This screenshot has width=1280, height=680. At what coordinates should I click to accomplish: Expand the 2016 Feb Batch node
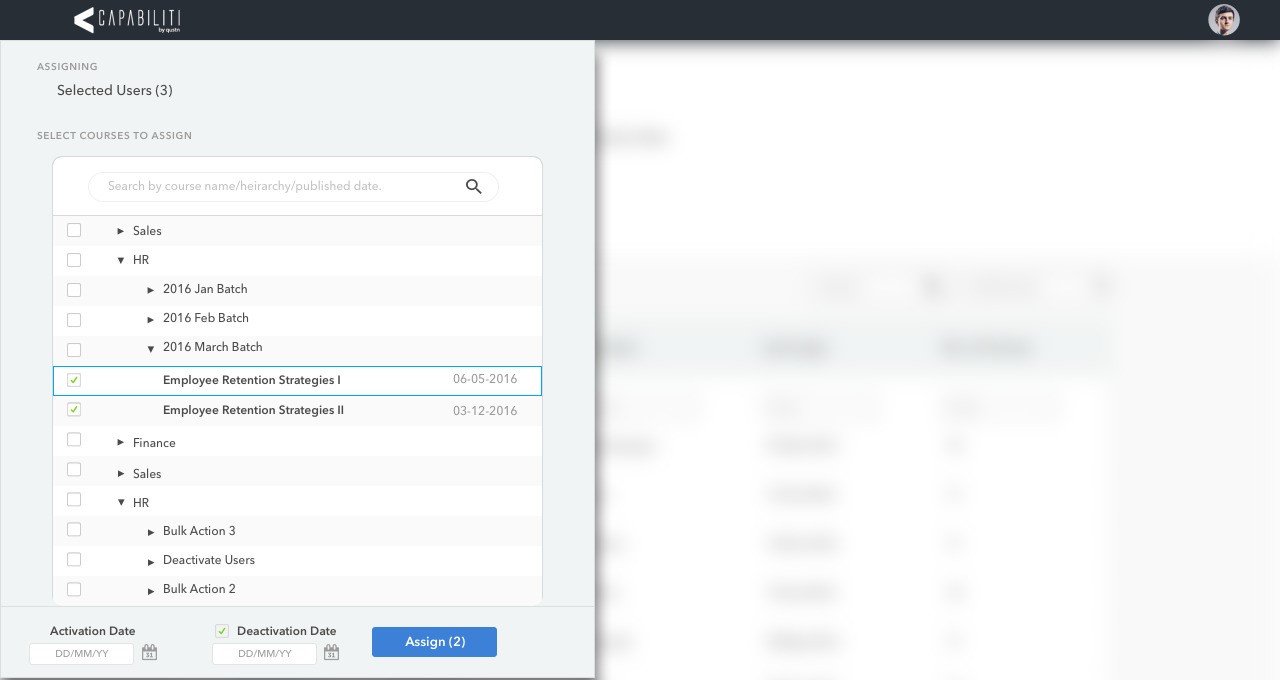click(151, 320)
